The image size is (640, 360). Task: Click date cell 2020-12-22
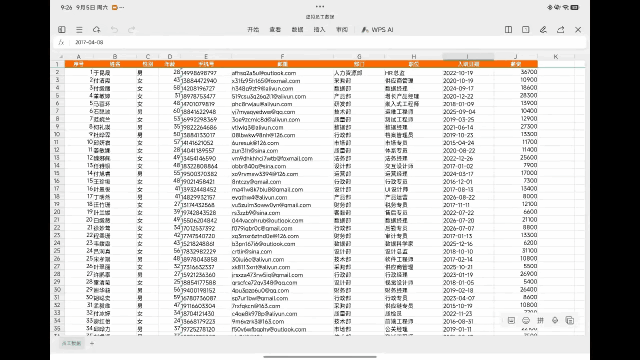pyautogui.click(x=468, y=96)
